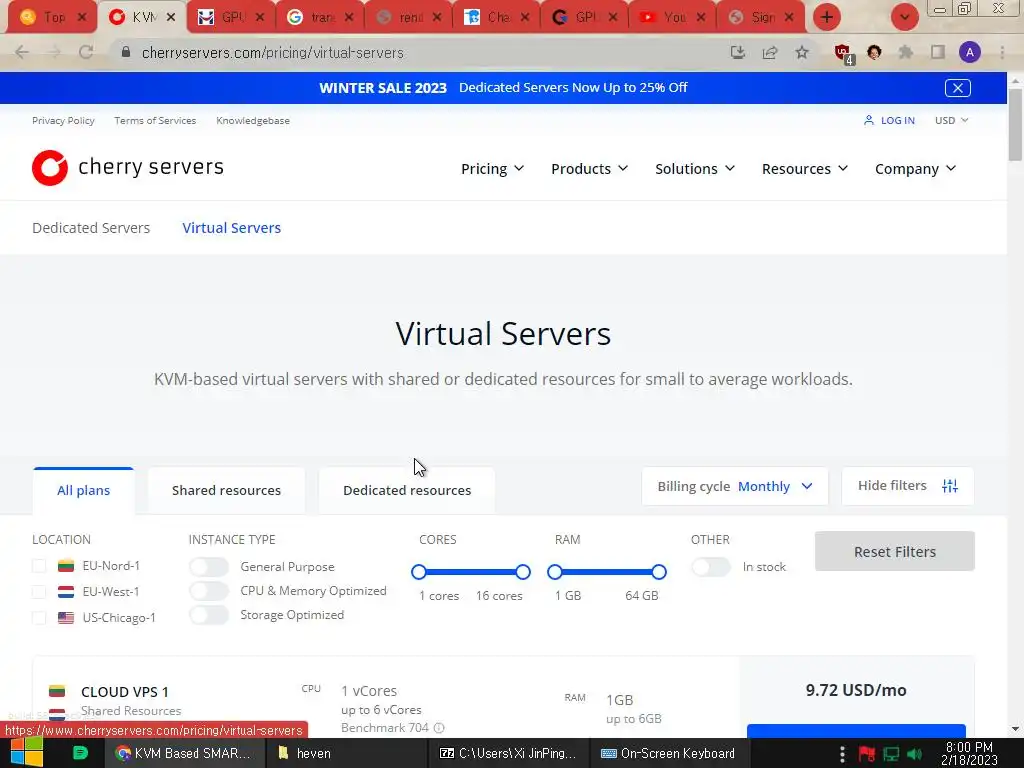Toggle General Purpose instance type

(x=209, y=567)
